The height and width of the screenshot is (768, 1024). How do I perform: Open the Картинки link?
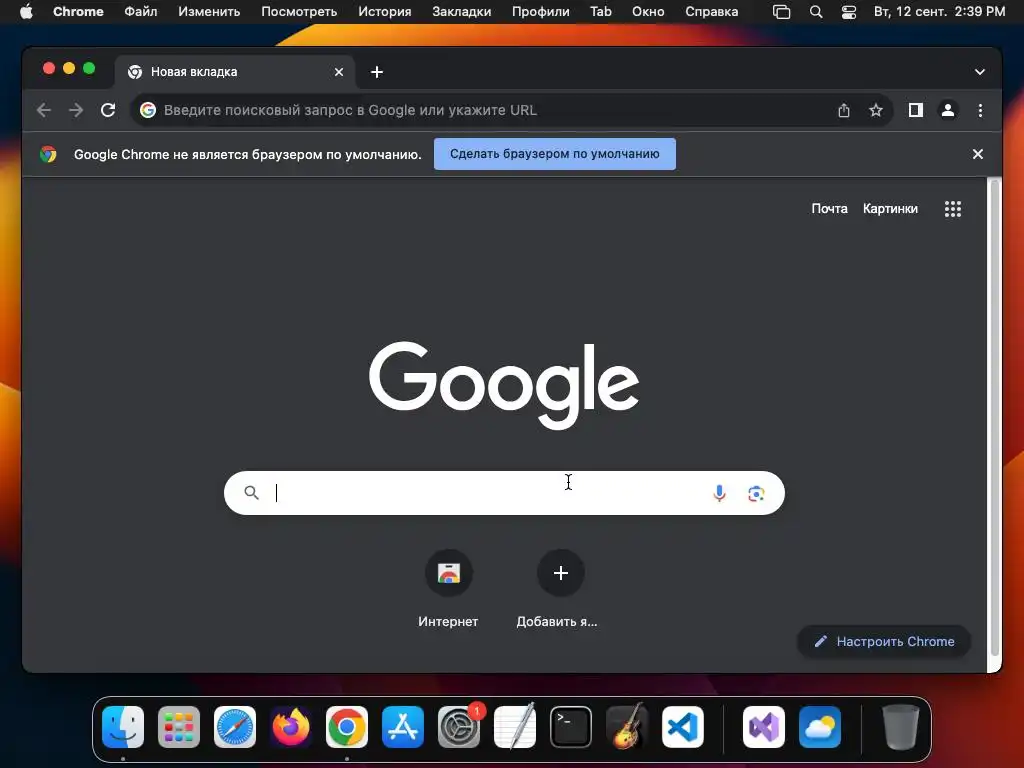pyautogui.click(x=890, y=208)
